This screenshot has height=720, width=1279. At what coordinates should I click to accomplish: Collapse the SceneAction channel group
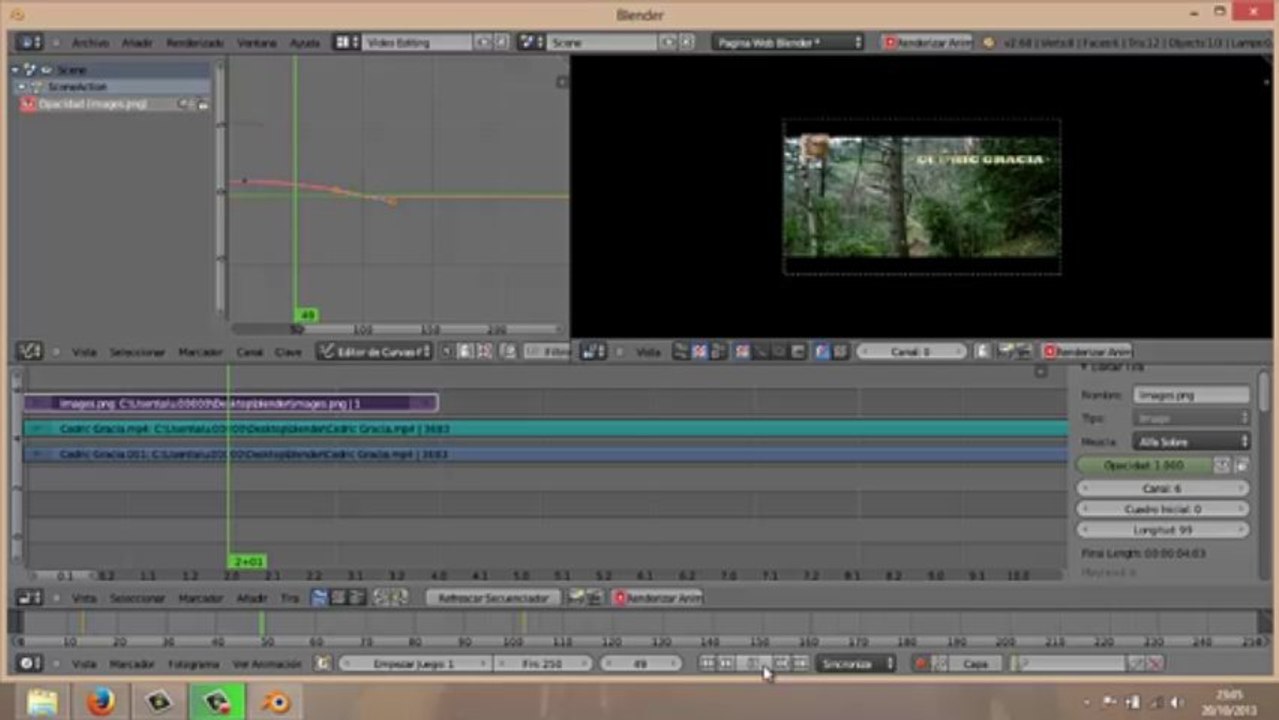[x=21, y=87]
